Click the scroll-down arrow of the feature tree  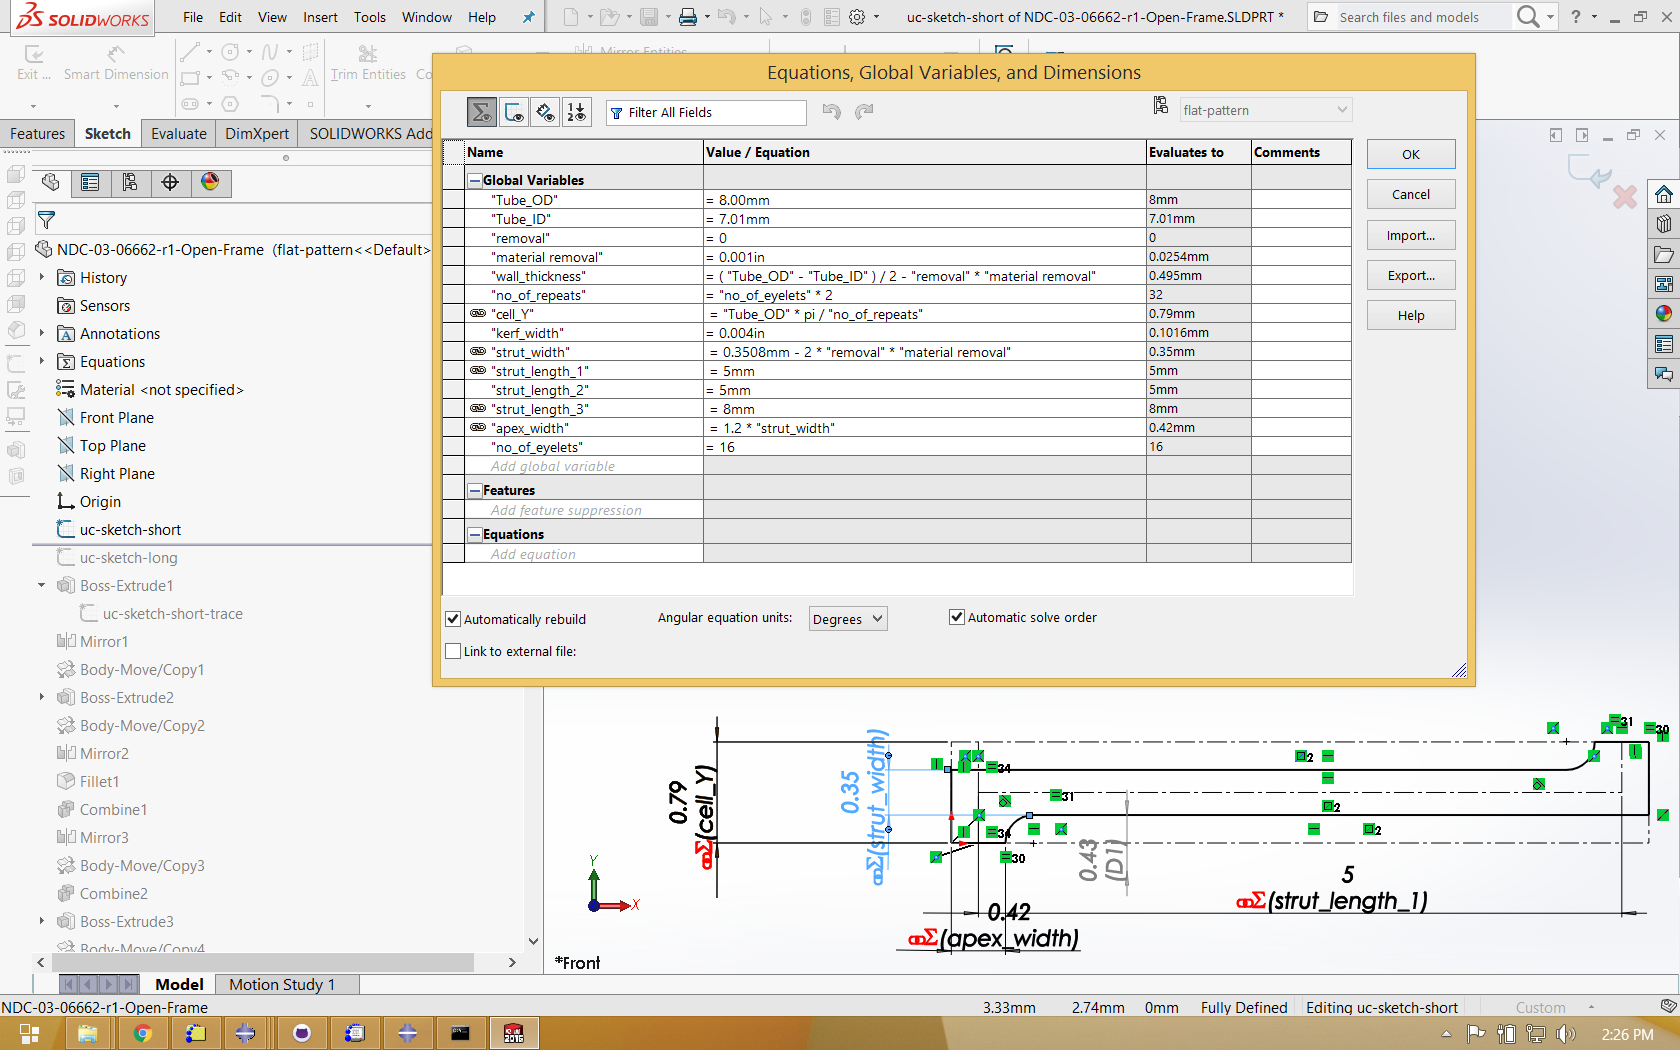pos(533,941)
